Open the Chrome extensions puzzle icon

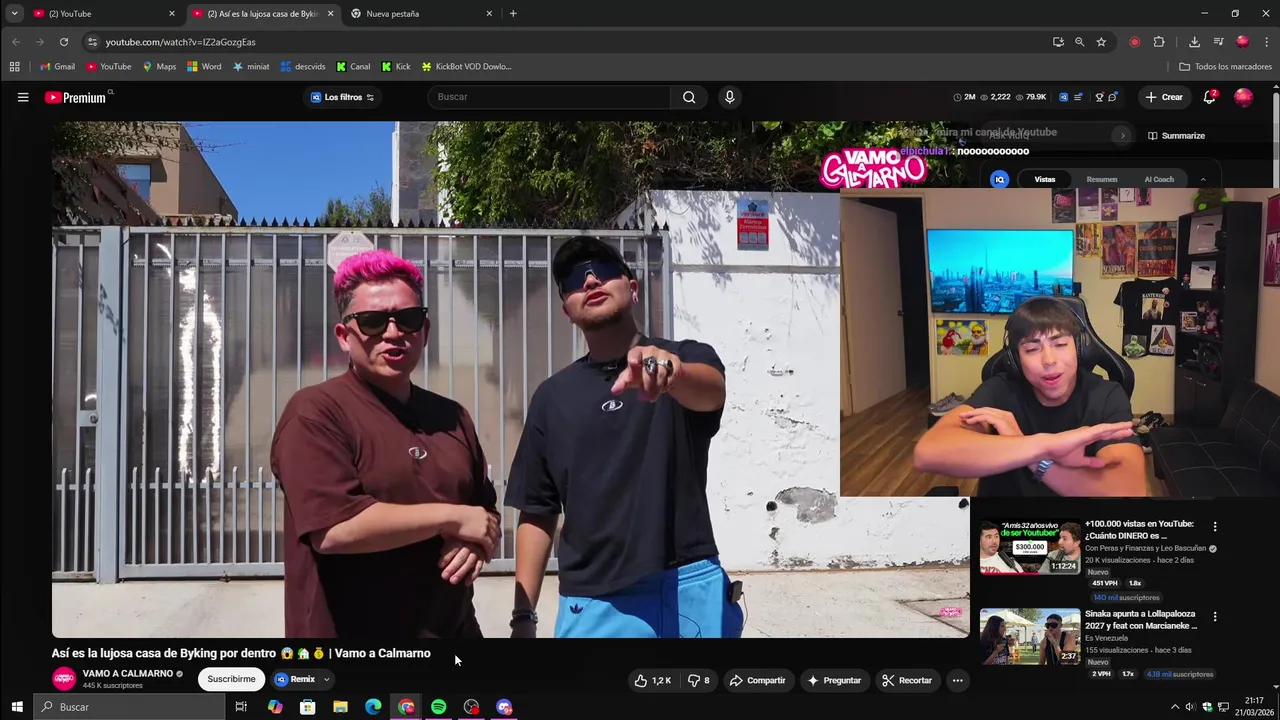point(1159,42)
